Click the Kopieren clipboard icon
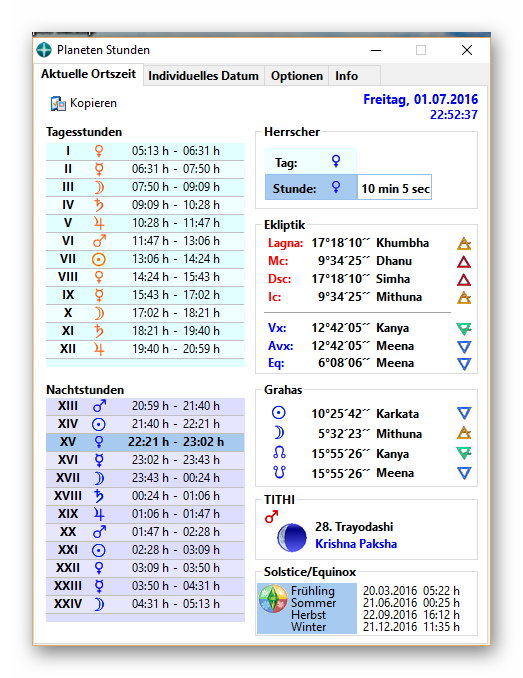Image resolution: width=523 pixels, height=678 pixels. pyautogui.click(x=58, y=104)
